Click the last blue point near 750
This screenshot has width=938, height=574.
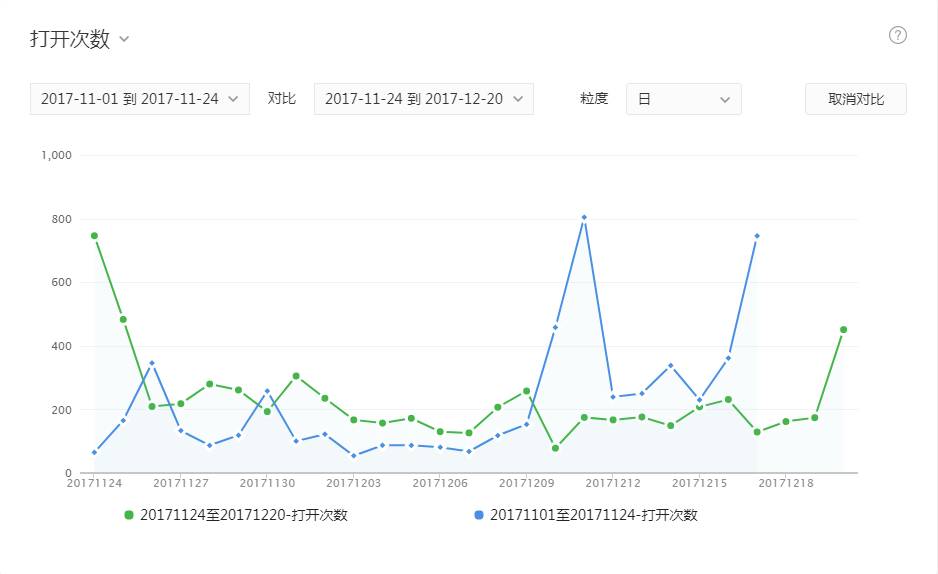(x=757, y=236)
